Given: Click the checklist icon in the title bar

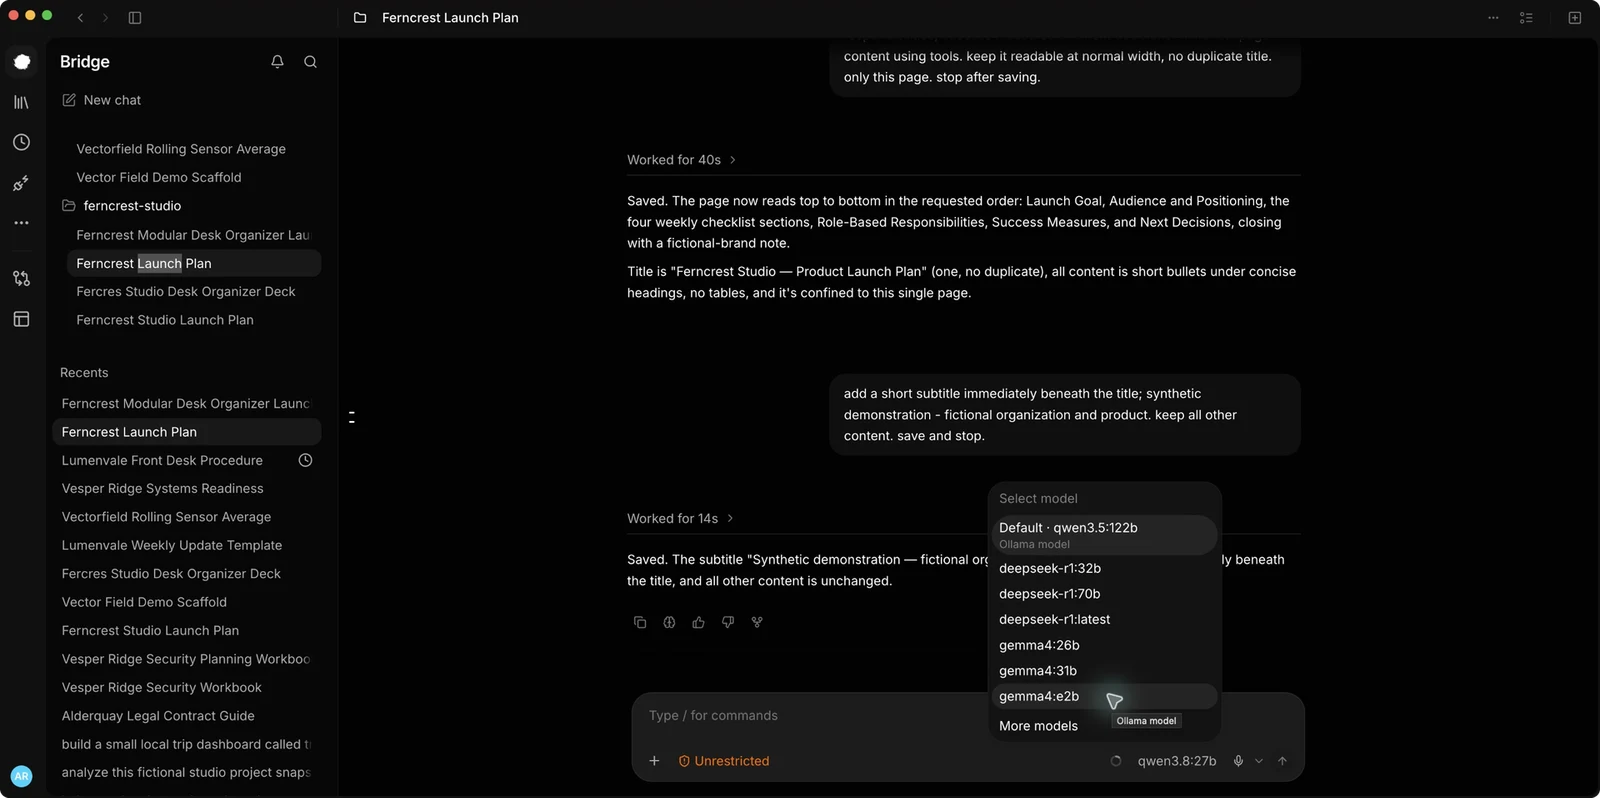Looking at the screenshot, I should click(1526, 18).
